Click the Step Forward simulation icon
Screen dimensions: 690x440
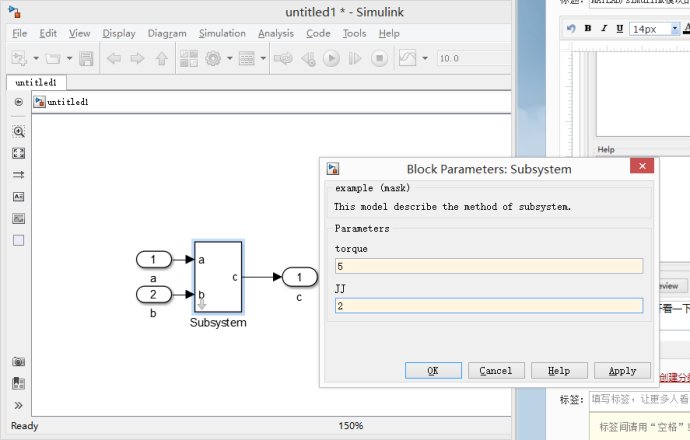tap(355, 59)
